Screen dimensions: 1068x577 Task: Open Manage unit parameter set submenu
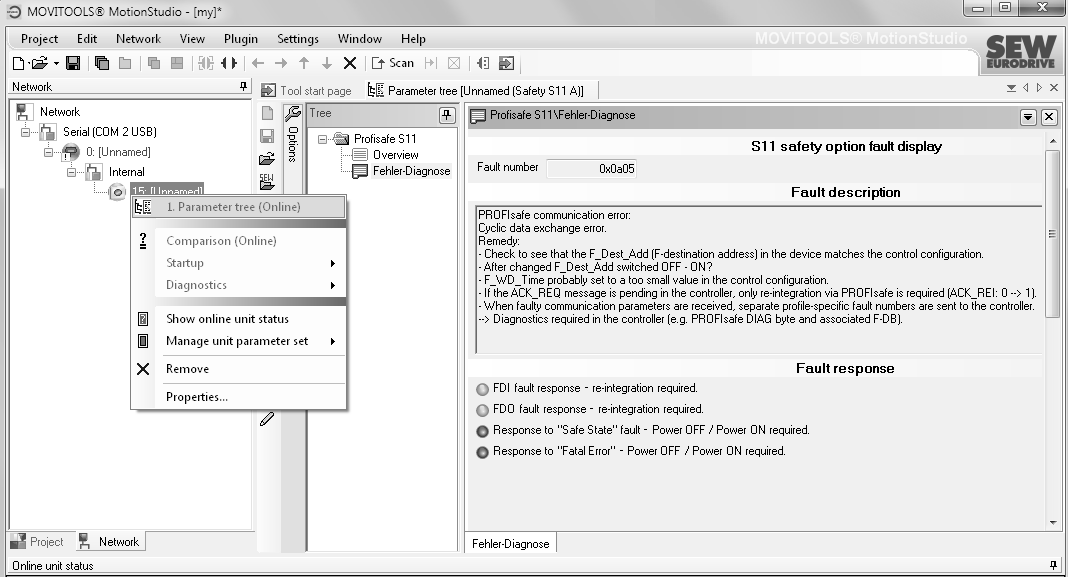pos(239,341)
